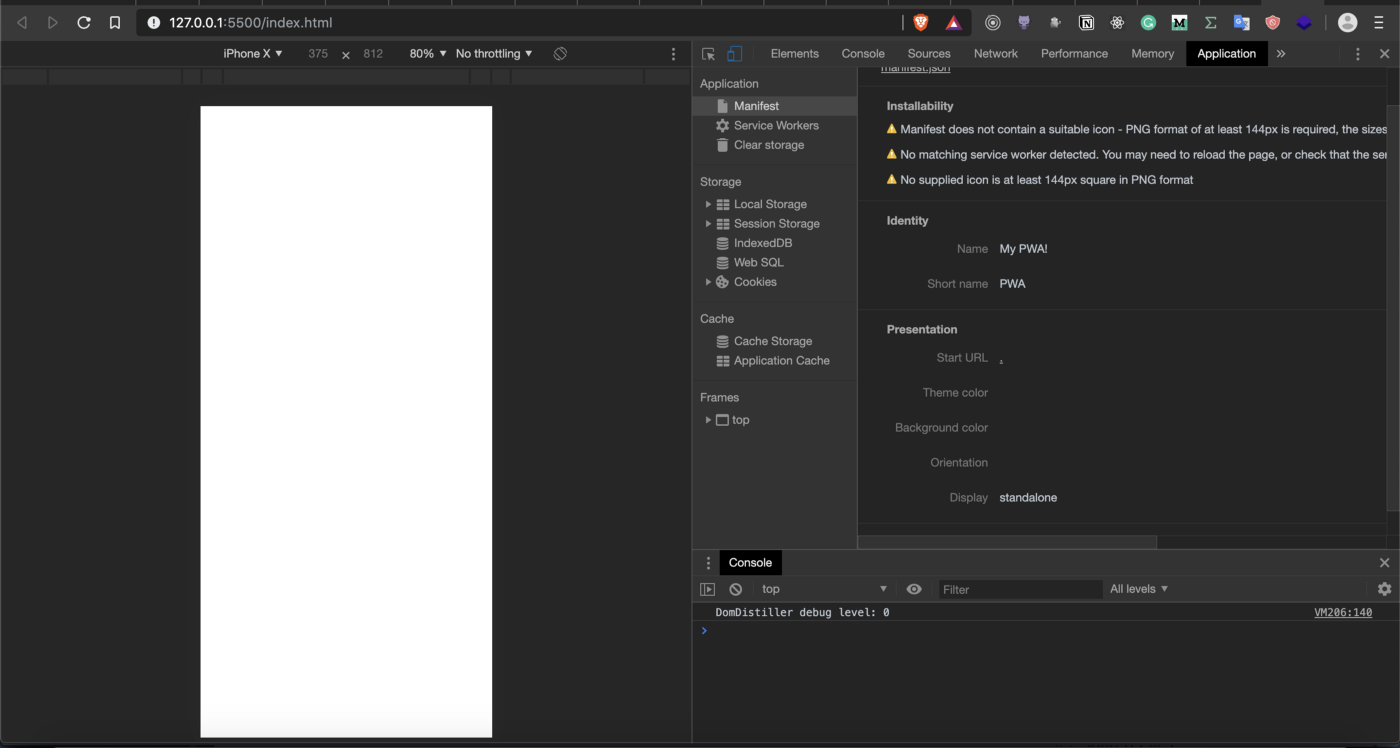The height and width of the screenshot is (748, 1400).
Task: Open the No throttling dropdown
Action: pos(494,54)
